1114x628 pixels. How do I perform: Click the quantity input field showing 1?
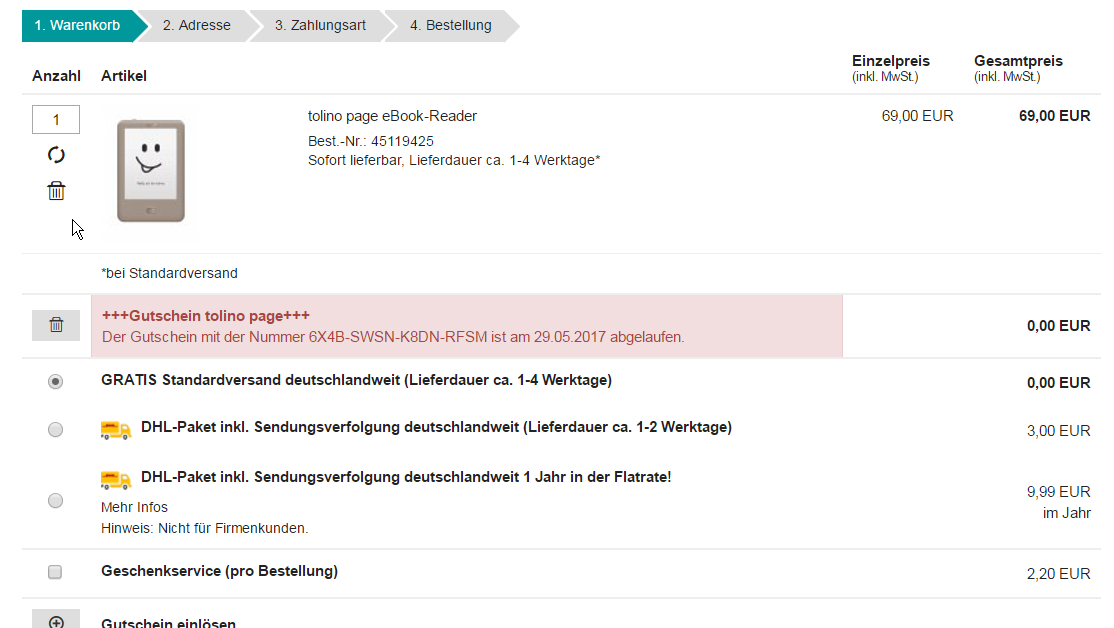tap(56, 119)
